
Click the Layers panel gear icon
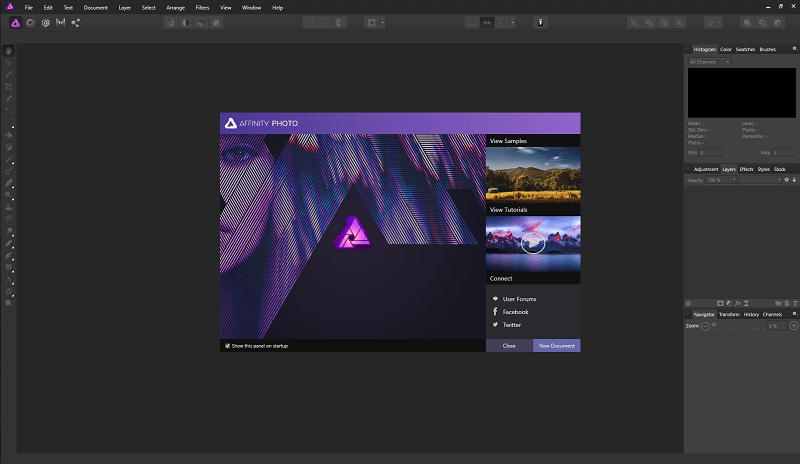(787, 180)
